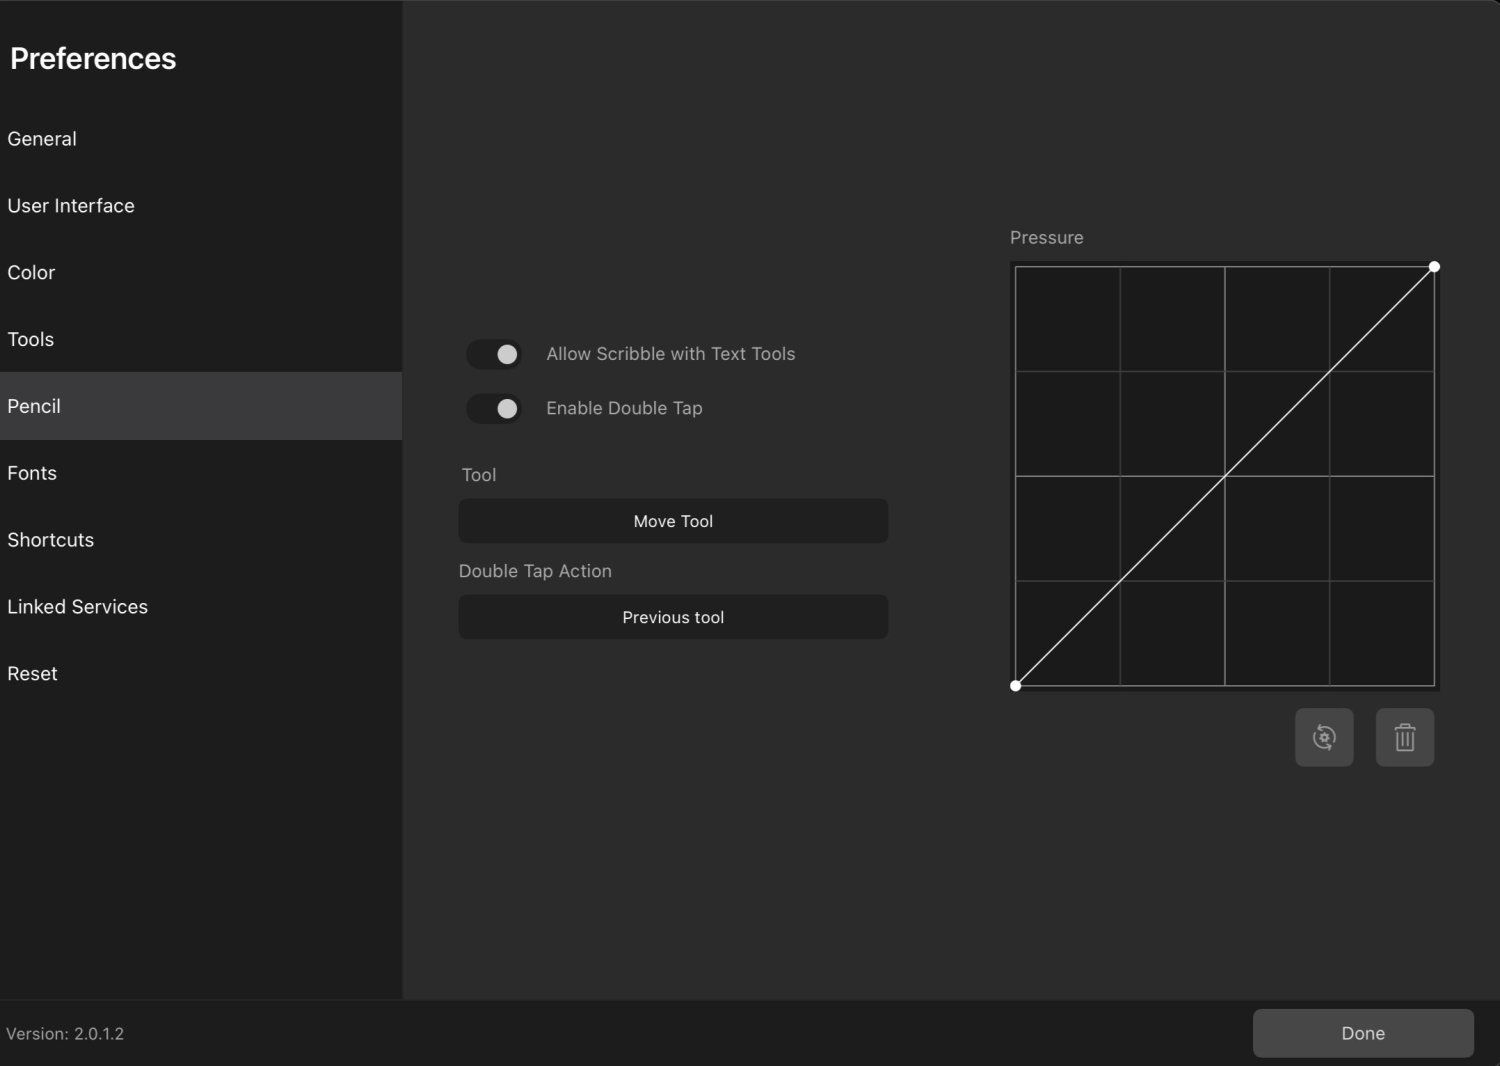Viewport: 1500px width, 1066px height.
Task: Open the Previous tool action dropdown
Action: (673, 617)
